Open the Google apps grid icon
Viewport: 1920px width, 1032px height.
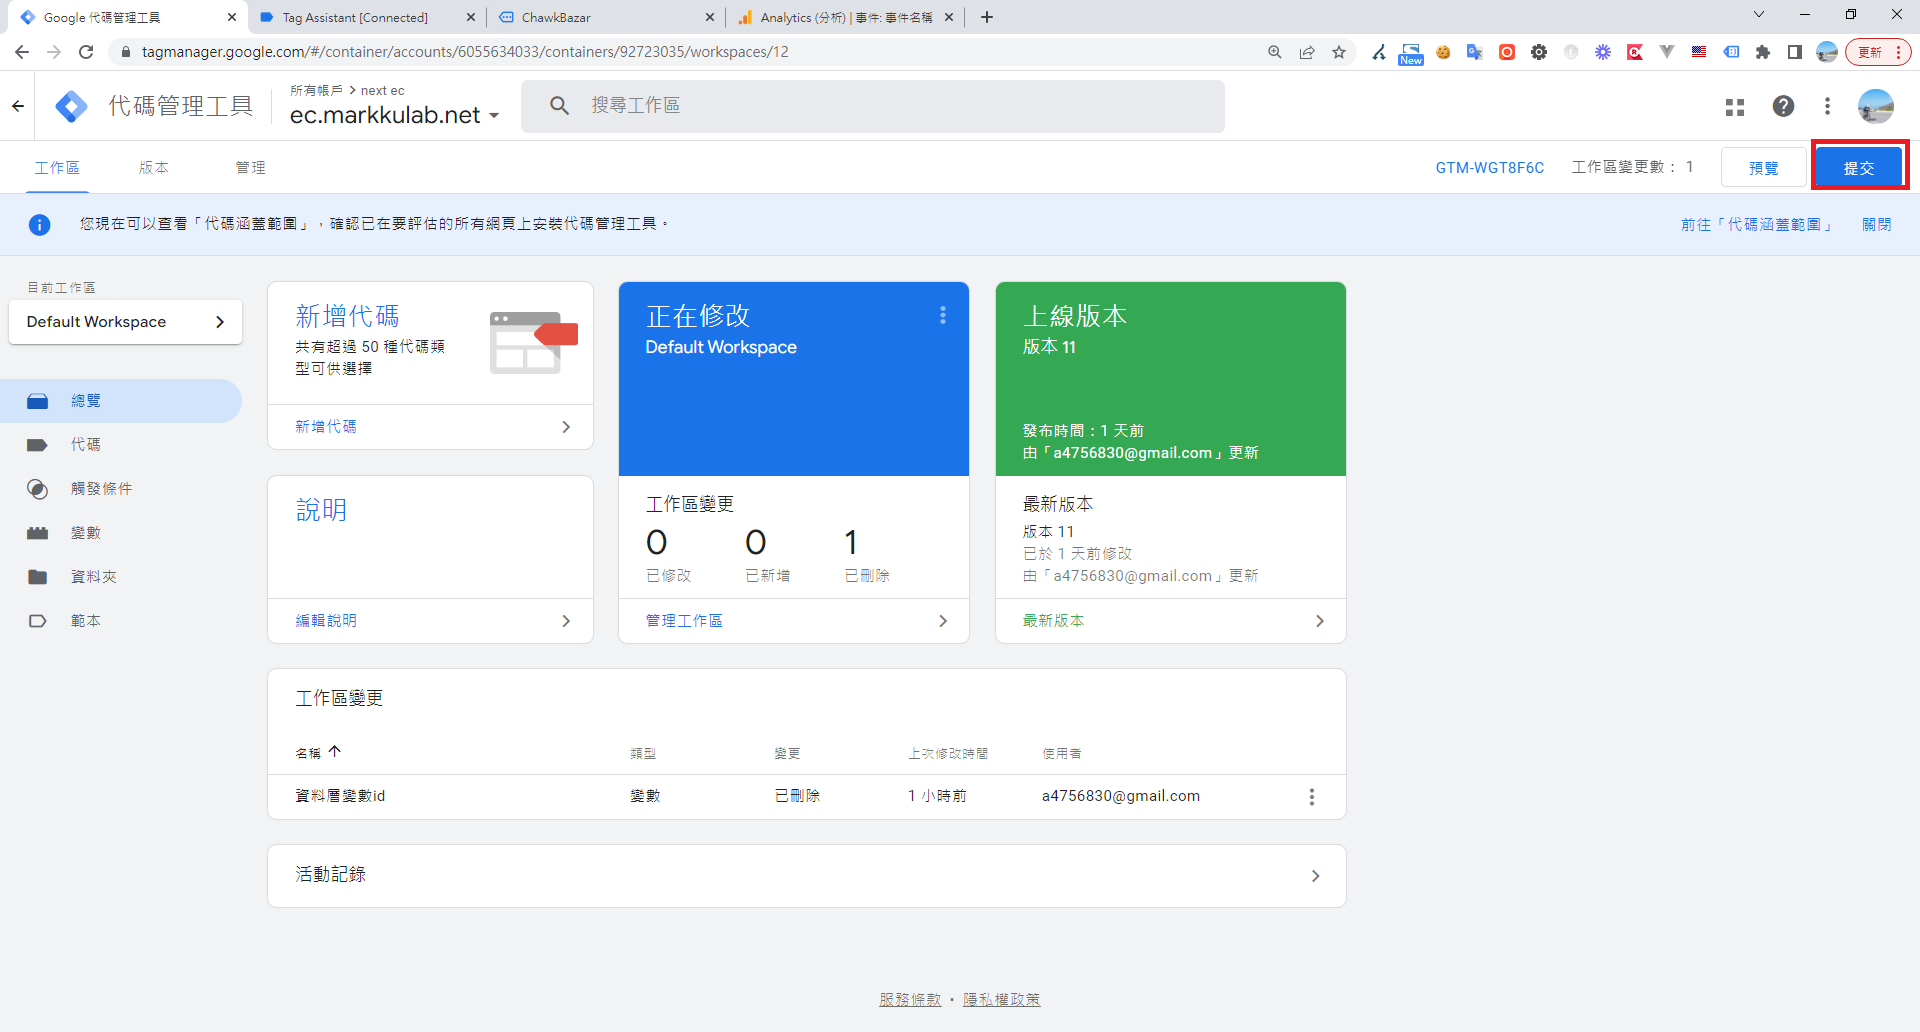point(1735,107)
